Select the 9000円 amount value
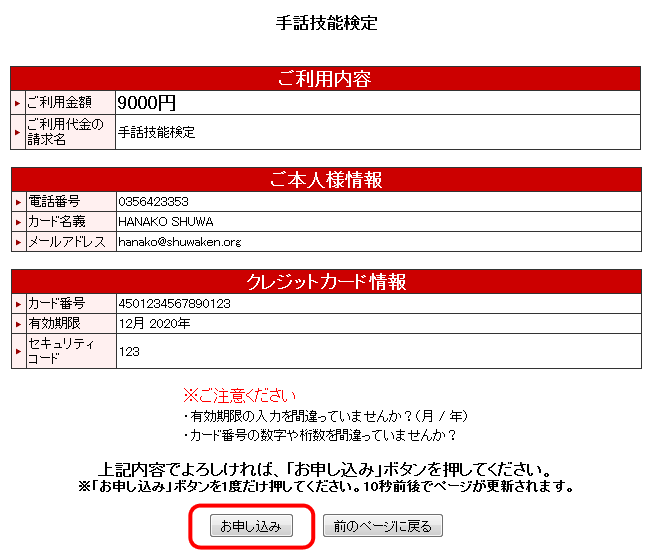Viewport: 652px width, 556px height. pos(146,103)
